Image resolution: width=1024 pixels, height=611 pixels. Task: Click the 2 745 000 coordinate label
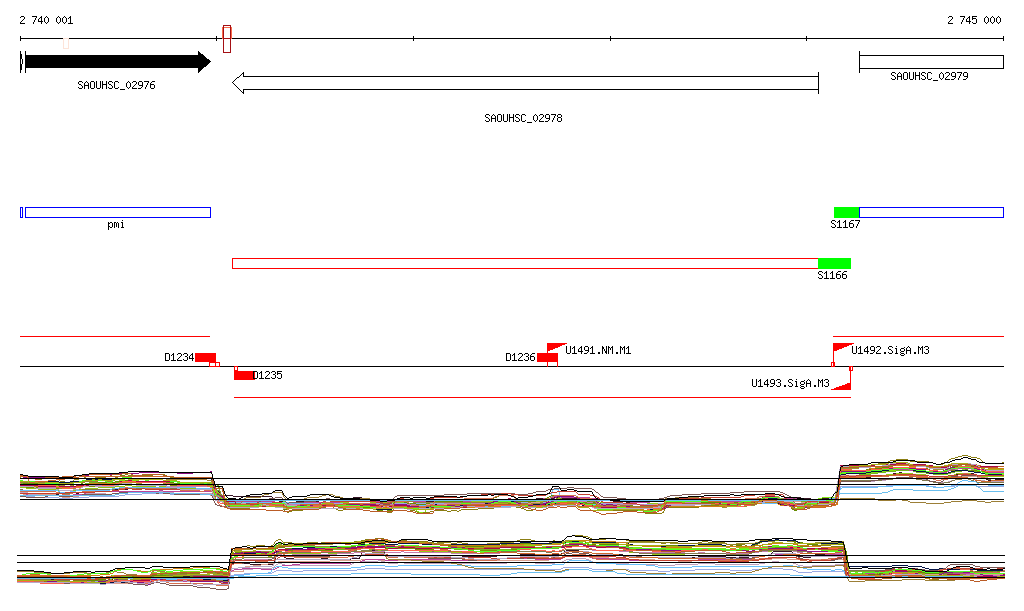coord(974,20)
